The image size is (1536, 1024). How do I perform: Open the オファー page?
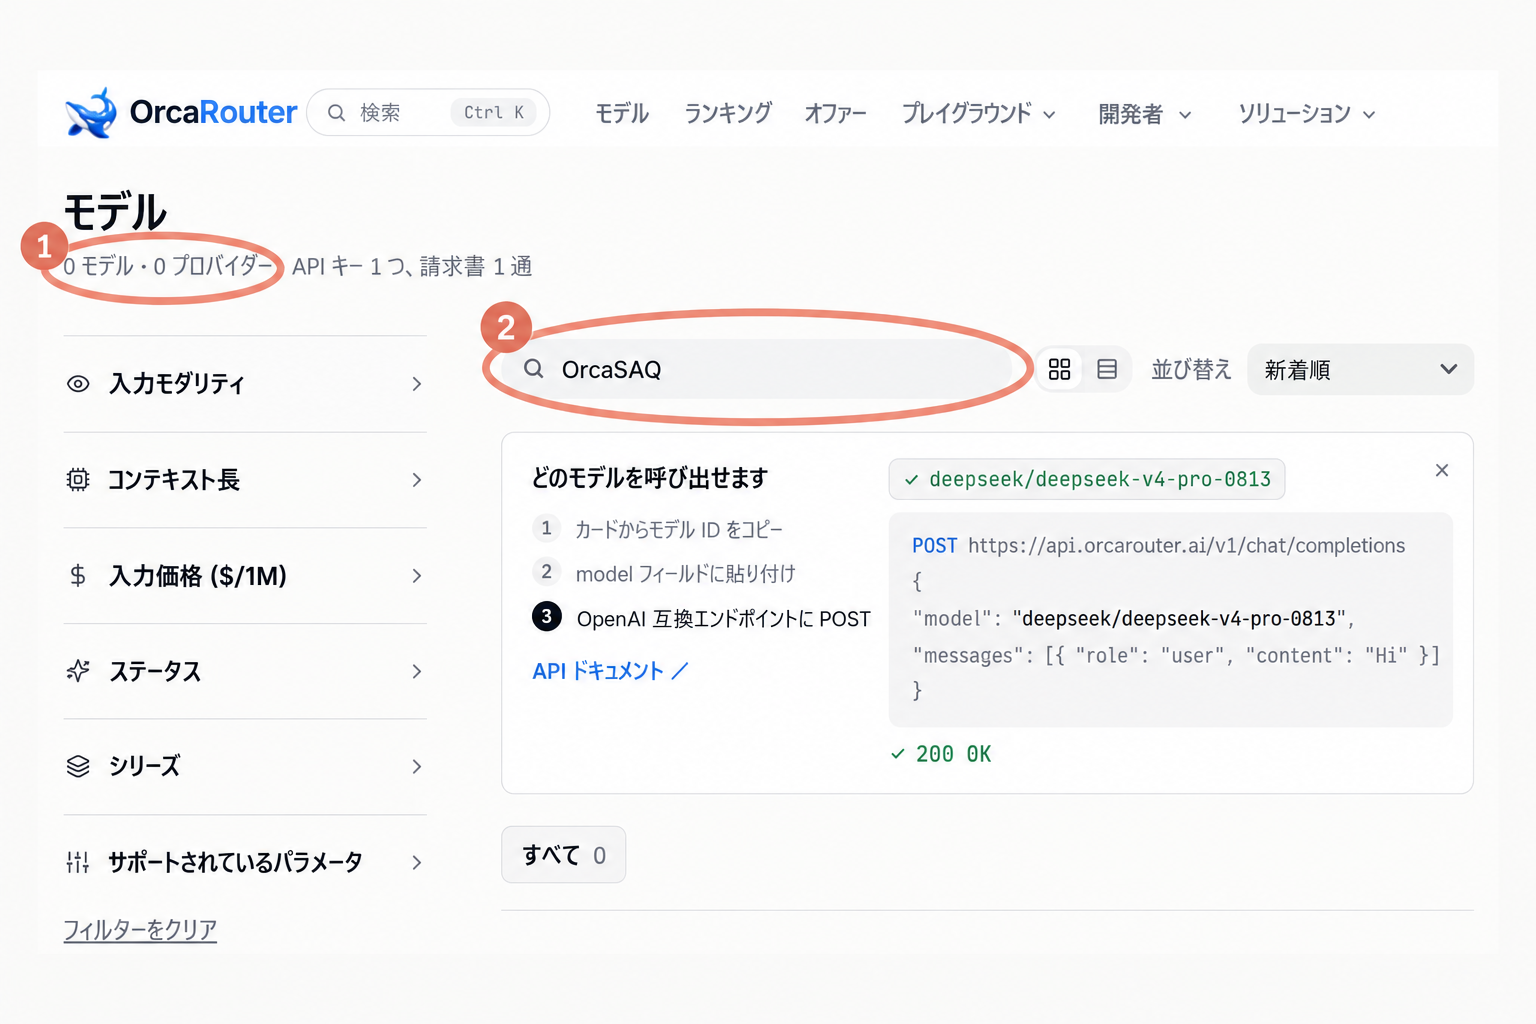[x=835, y=113]
